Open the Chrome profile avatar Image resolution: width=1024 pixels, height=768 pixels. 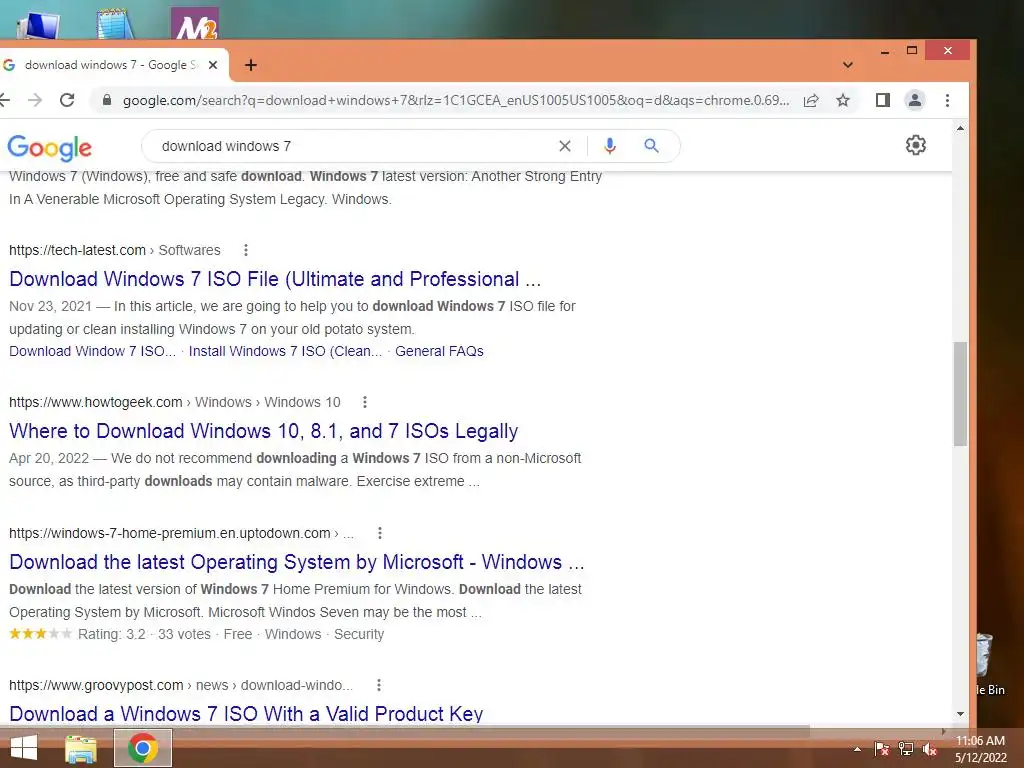[915, 100]
